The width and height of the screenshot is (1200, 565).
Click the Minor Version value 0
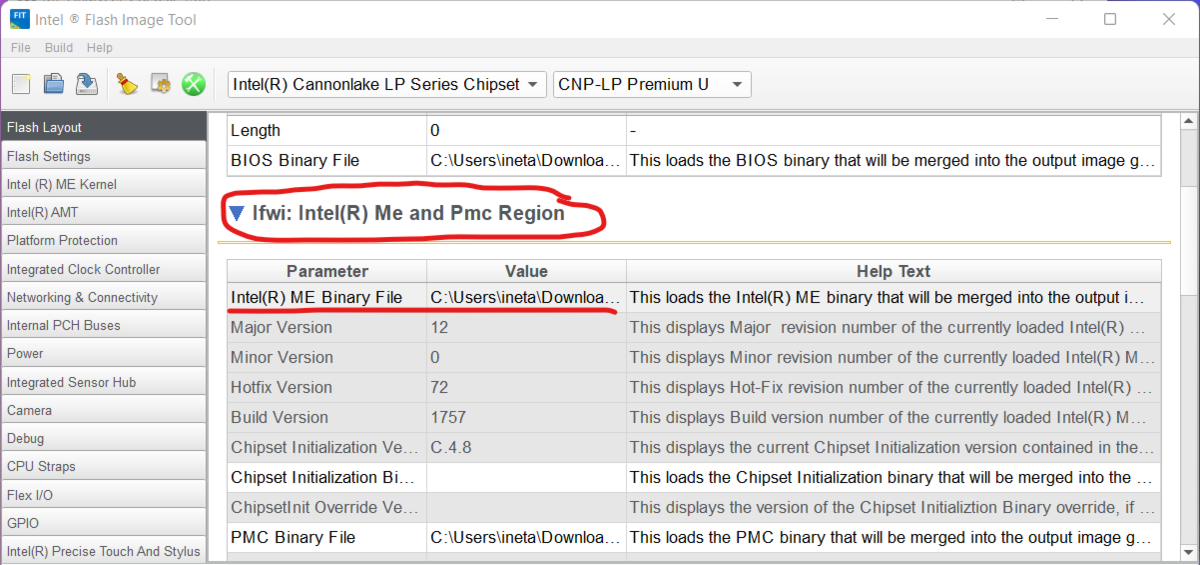point(435,357)
